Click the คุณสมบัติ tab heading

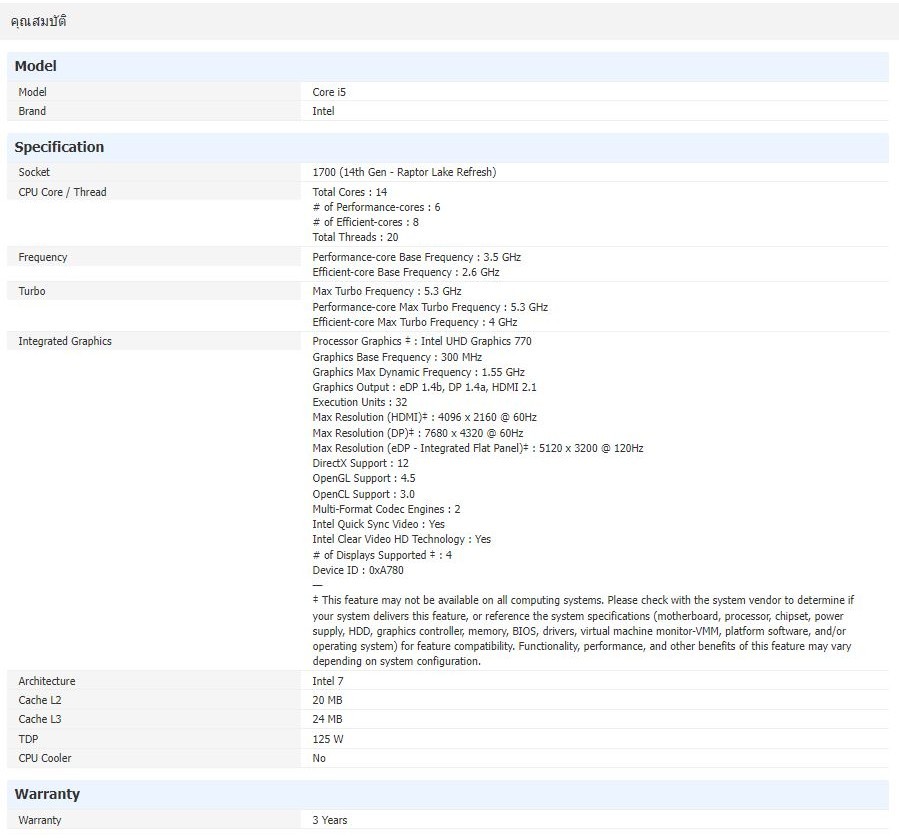click(38, 21)
